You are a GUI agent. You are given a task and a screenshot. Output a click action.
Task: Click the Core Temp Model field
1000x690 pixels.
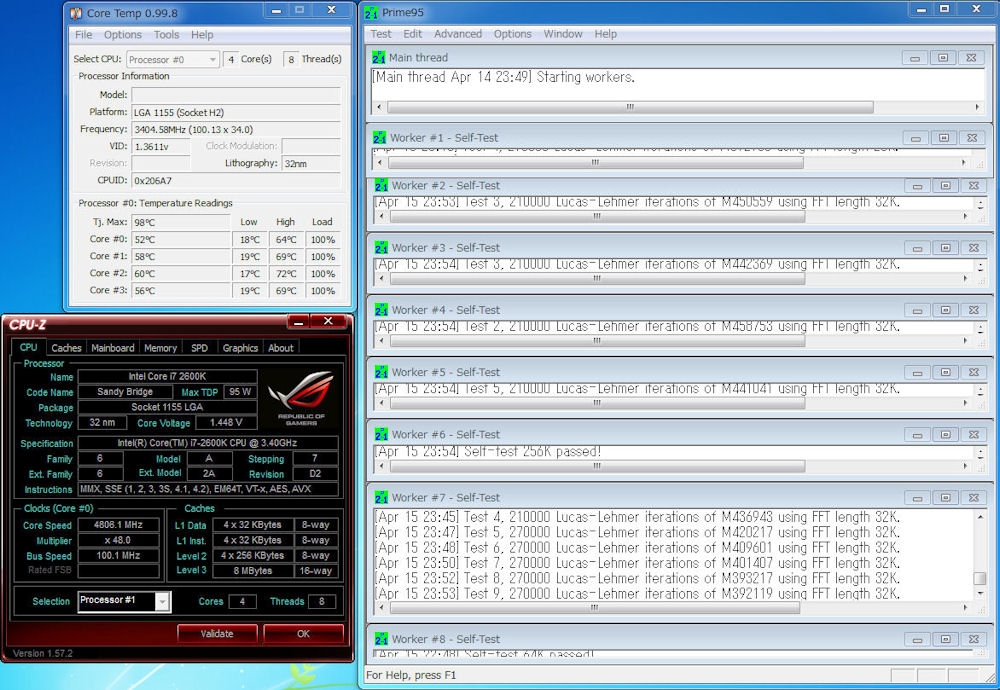tap(236, 95)
